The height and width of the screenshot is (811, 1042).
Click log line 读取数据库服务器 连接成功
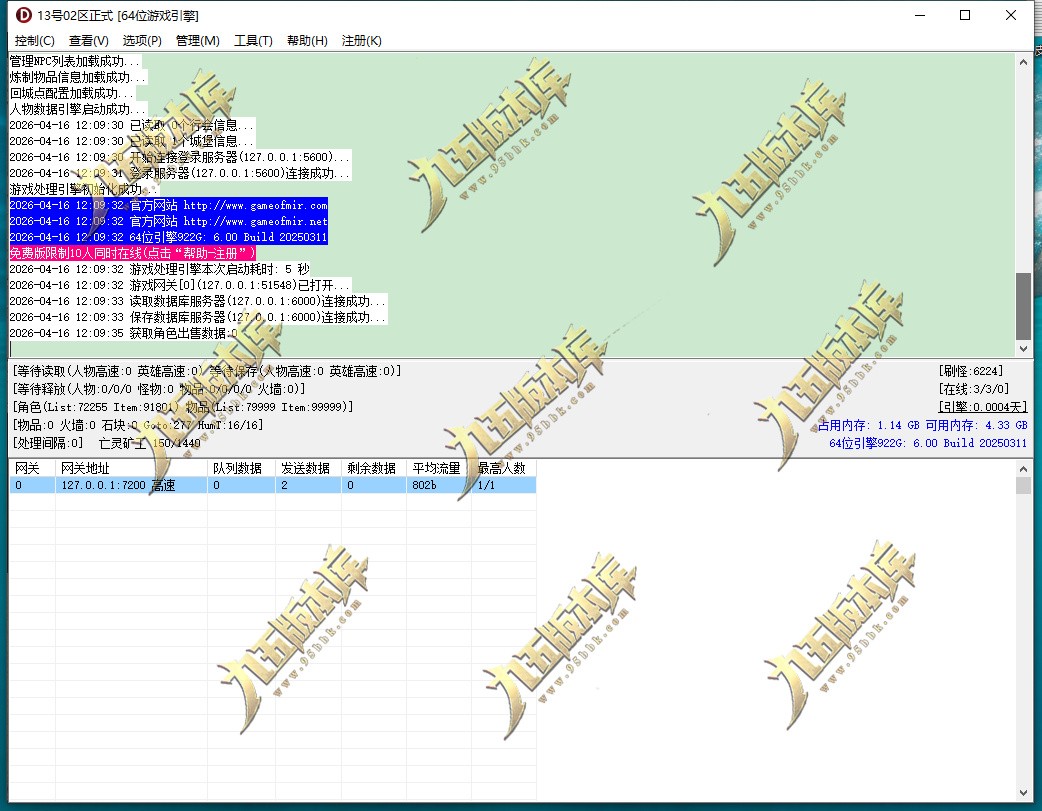(198, 301)
